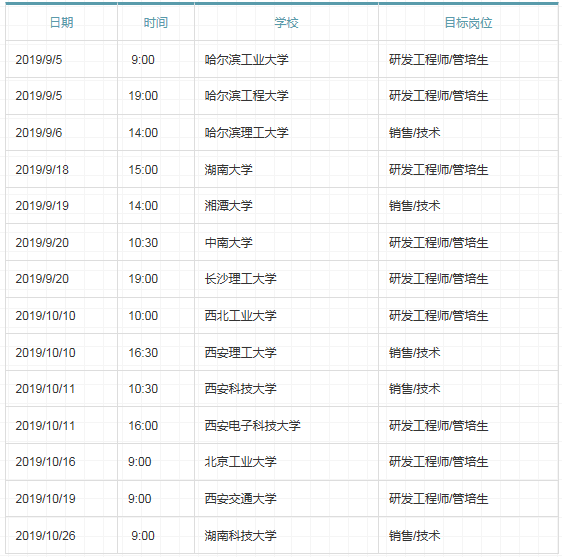
Task: Click the 2019/10/11 date for 西安电子科技大学
Action: pyautogui.click(x=46, y=426)
